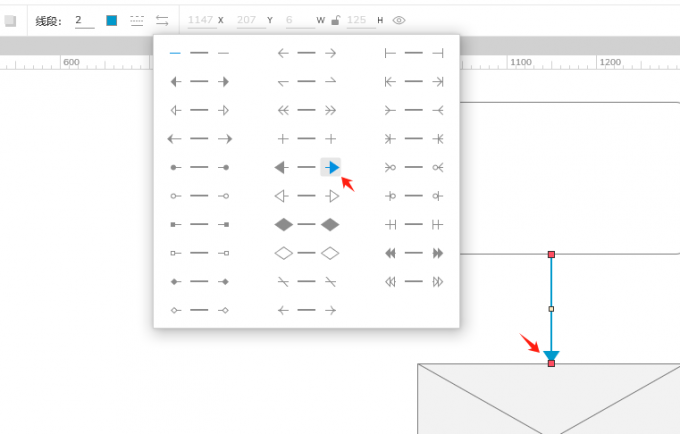Choose the double chevron right arrowhead

point(330,110)
